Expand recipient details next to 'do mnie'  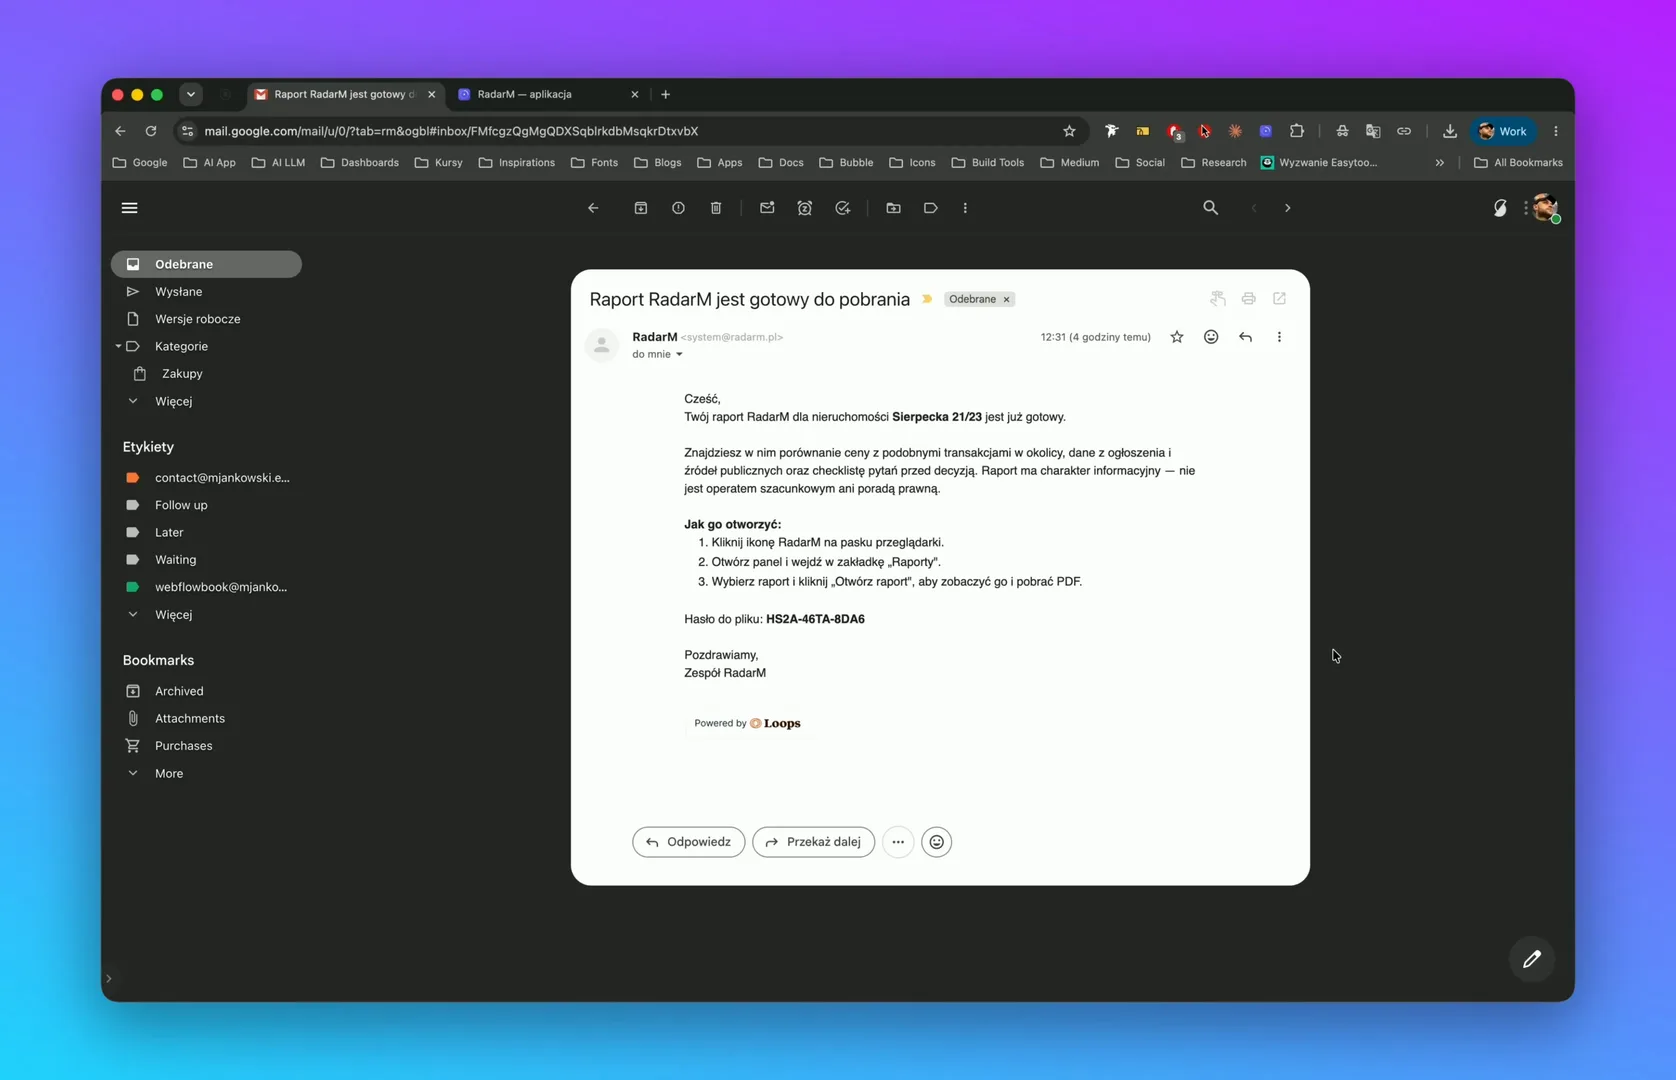(x=679, y=355)
